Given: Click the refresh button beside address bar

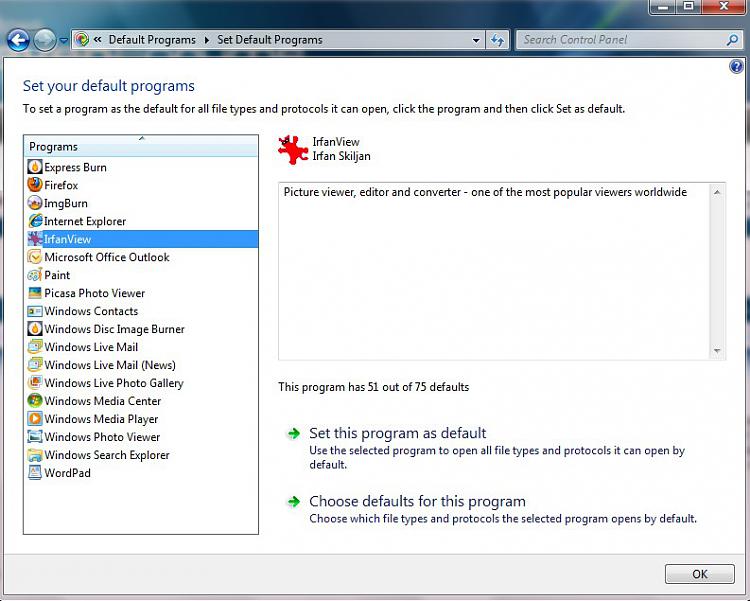Looking at the screenshot, I should pyautogui.click(x=497, y=40).
